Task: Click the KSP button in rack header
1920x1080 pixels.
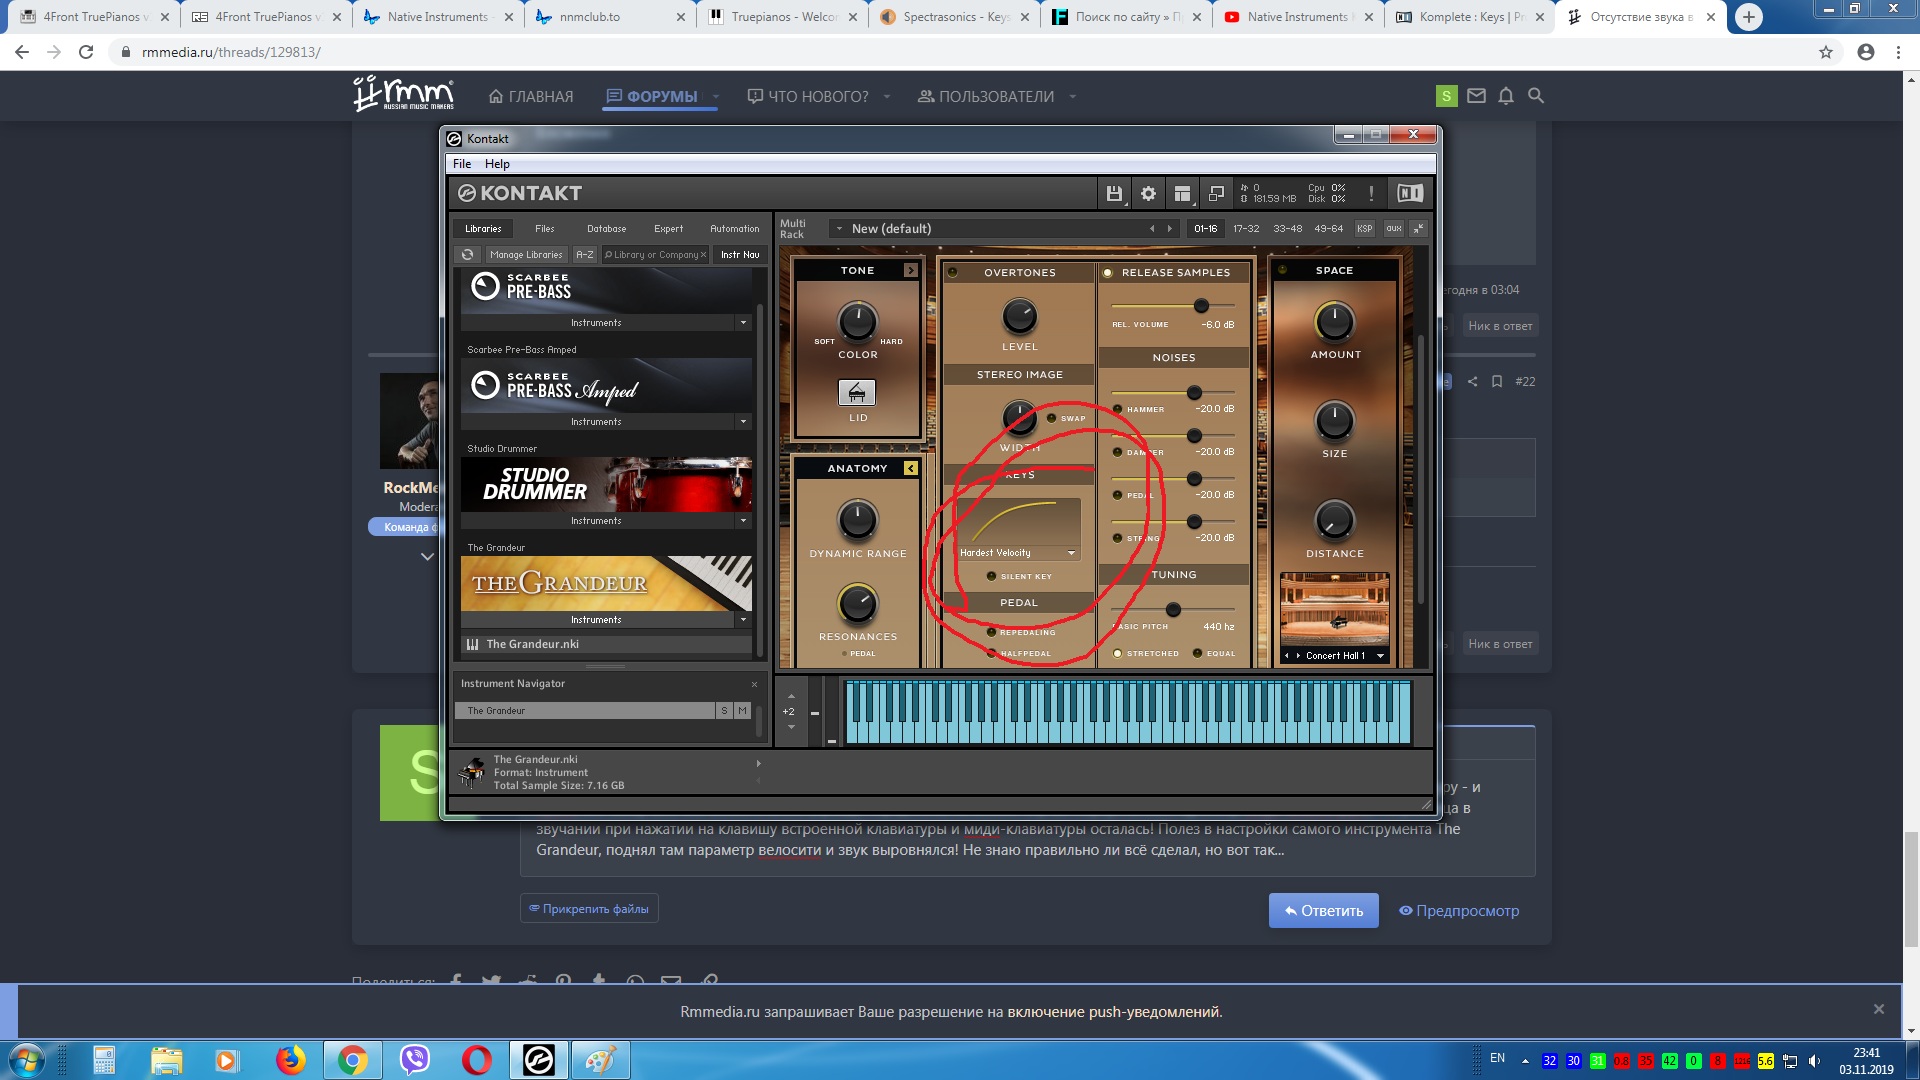Action: 1364,229
